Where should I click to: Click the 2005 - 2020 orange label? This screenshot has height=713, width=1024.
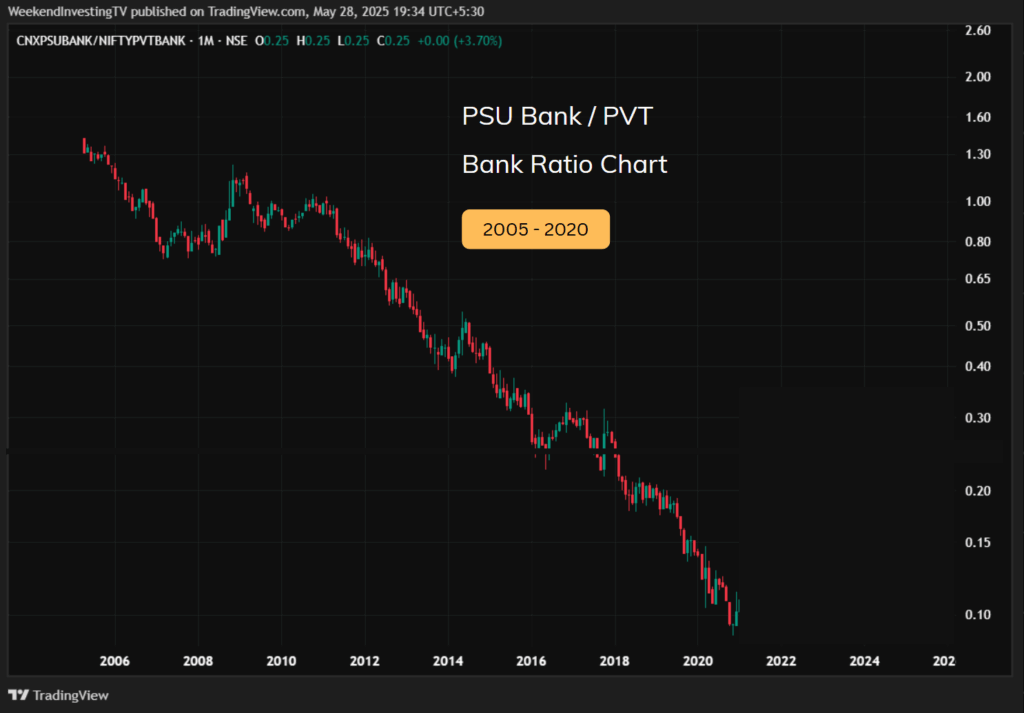pyautogui.click(x=536, y=229)
